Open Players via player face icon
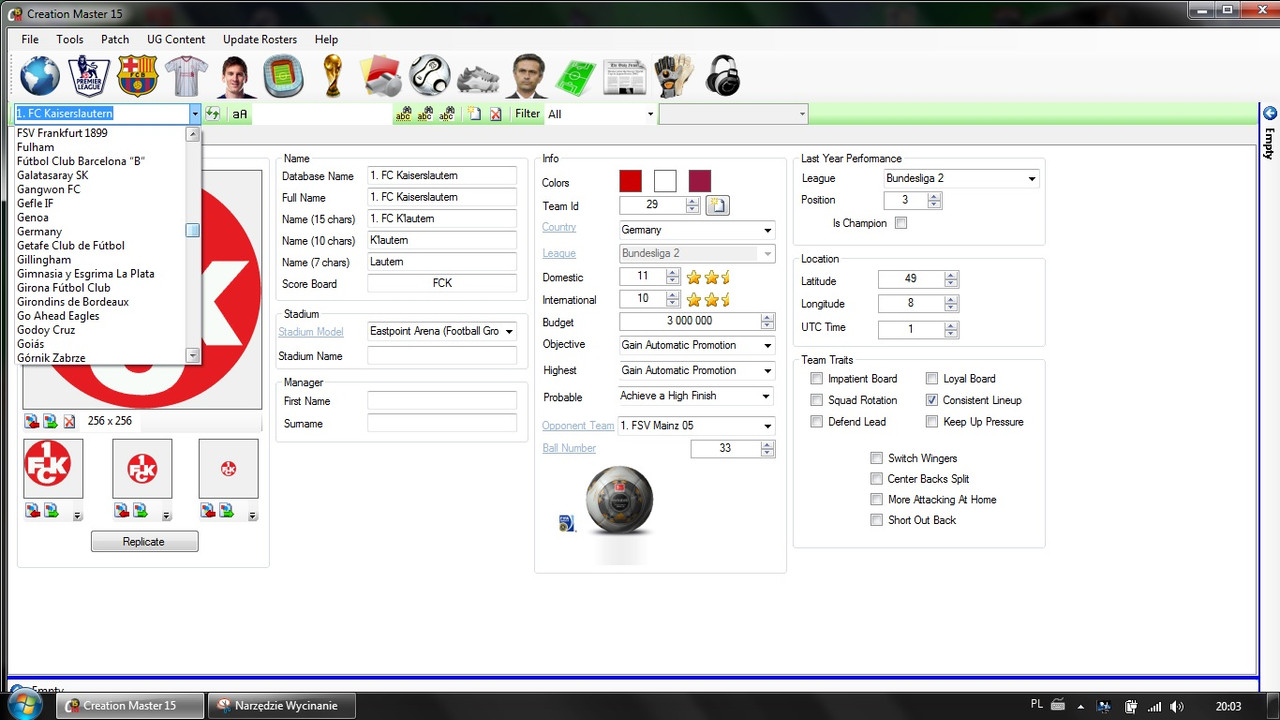 235,76
